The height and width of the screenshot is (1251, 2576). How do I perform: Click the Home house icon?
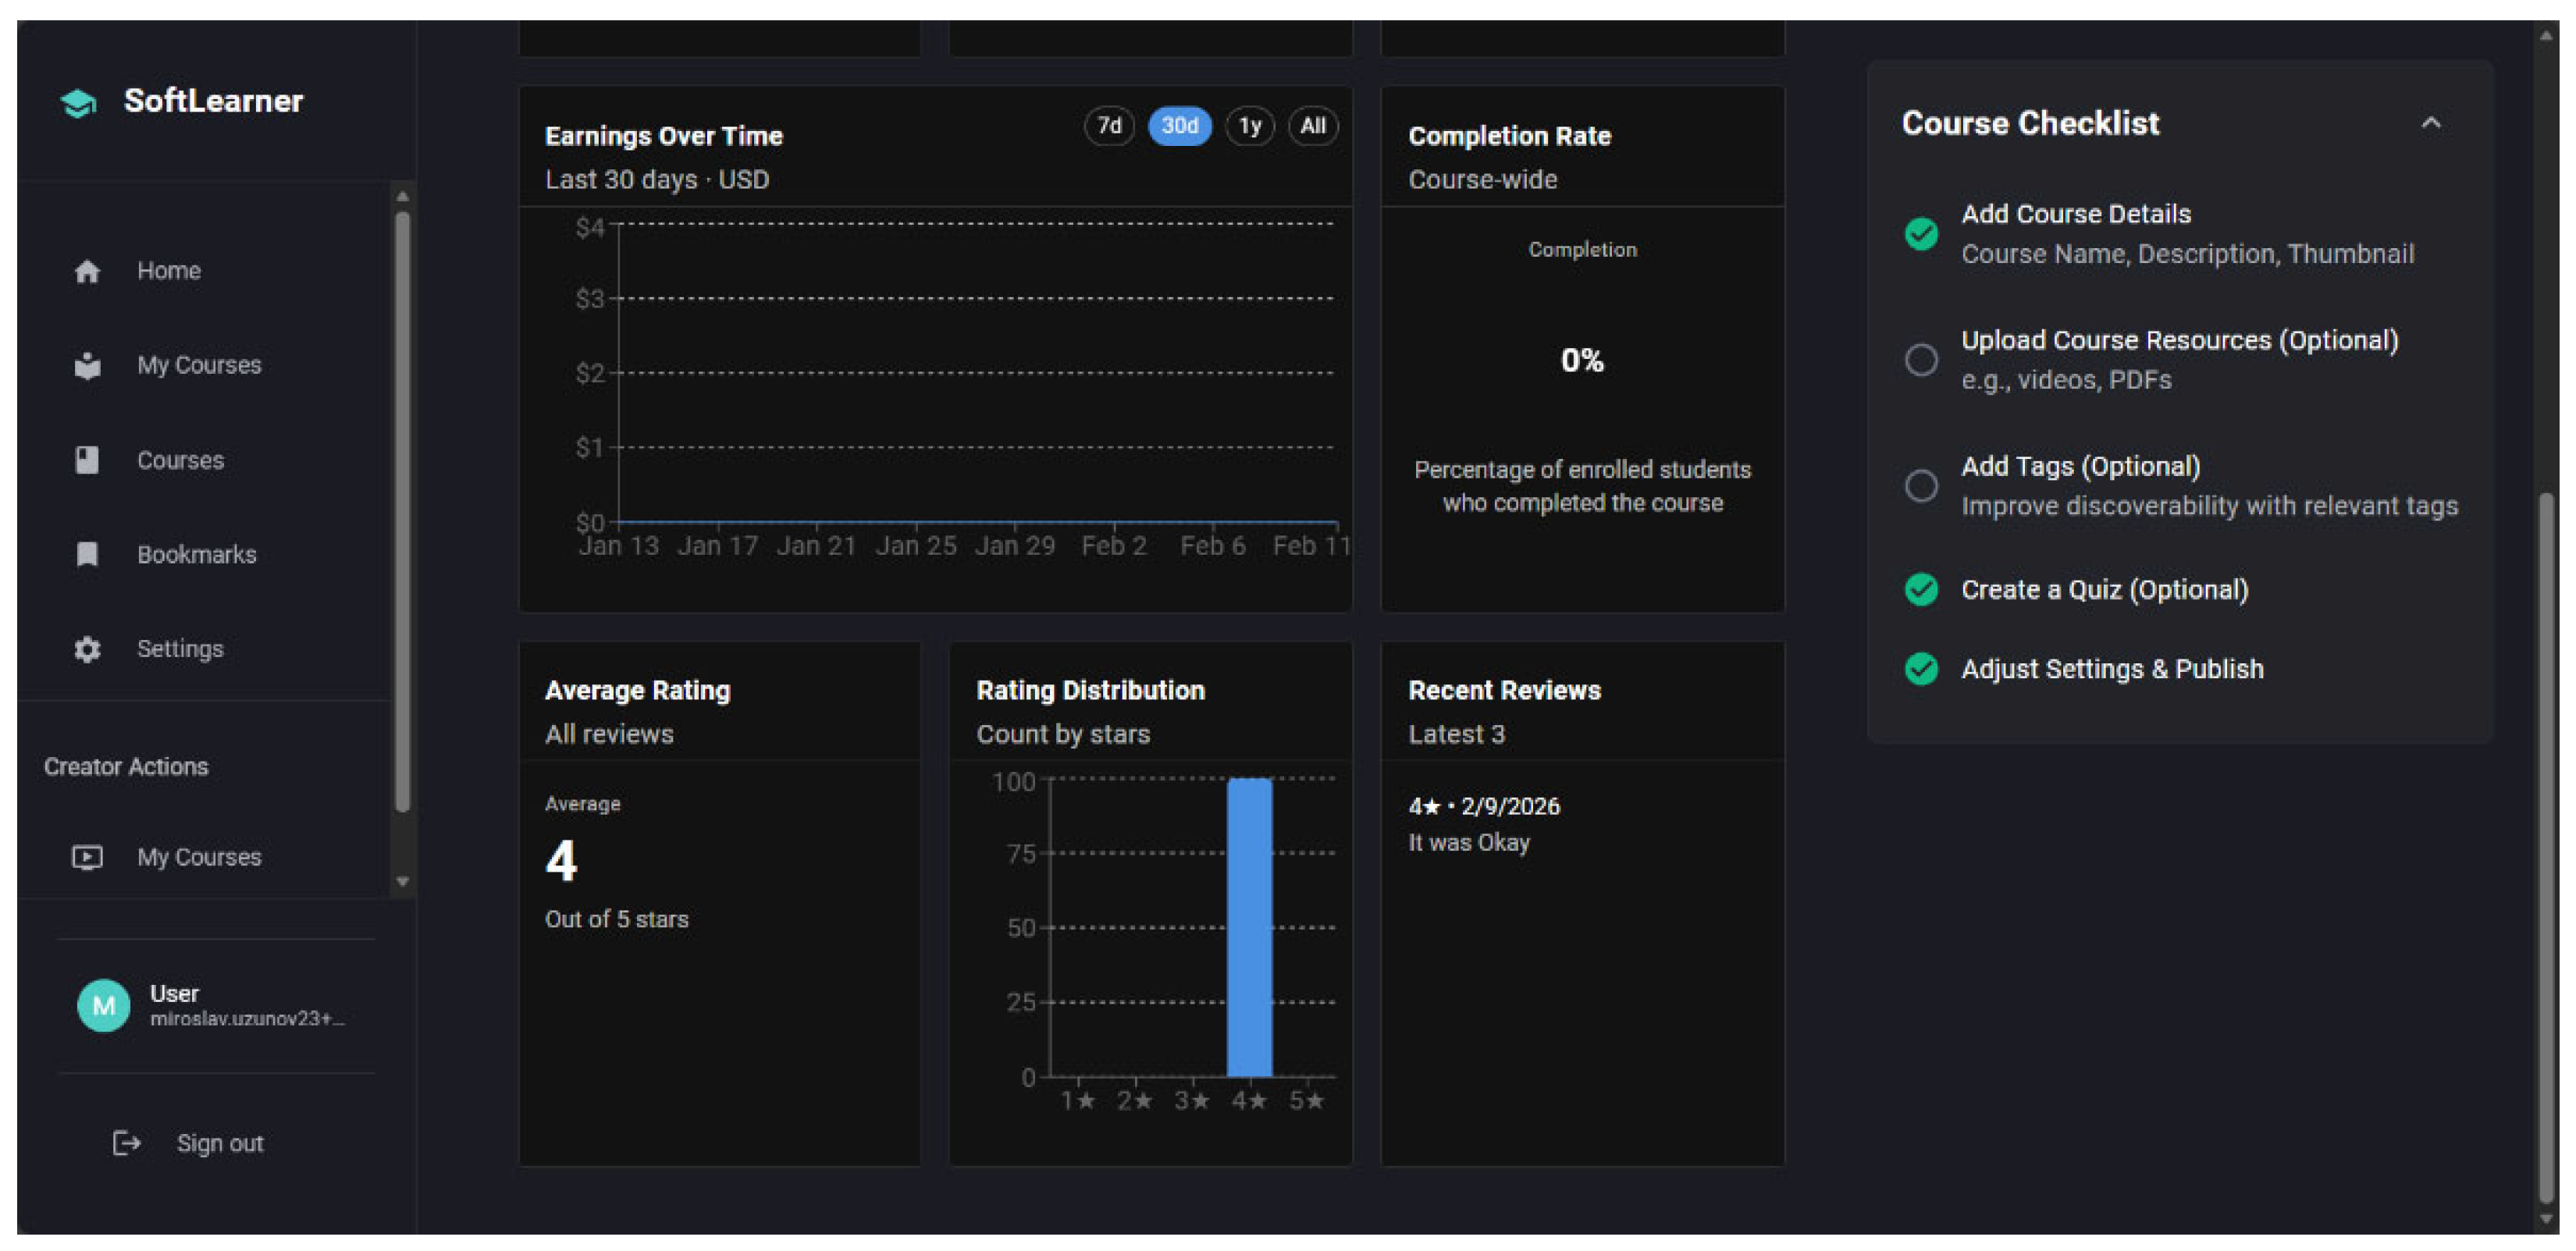87,271
